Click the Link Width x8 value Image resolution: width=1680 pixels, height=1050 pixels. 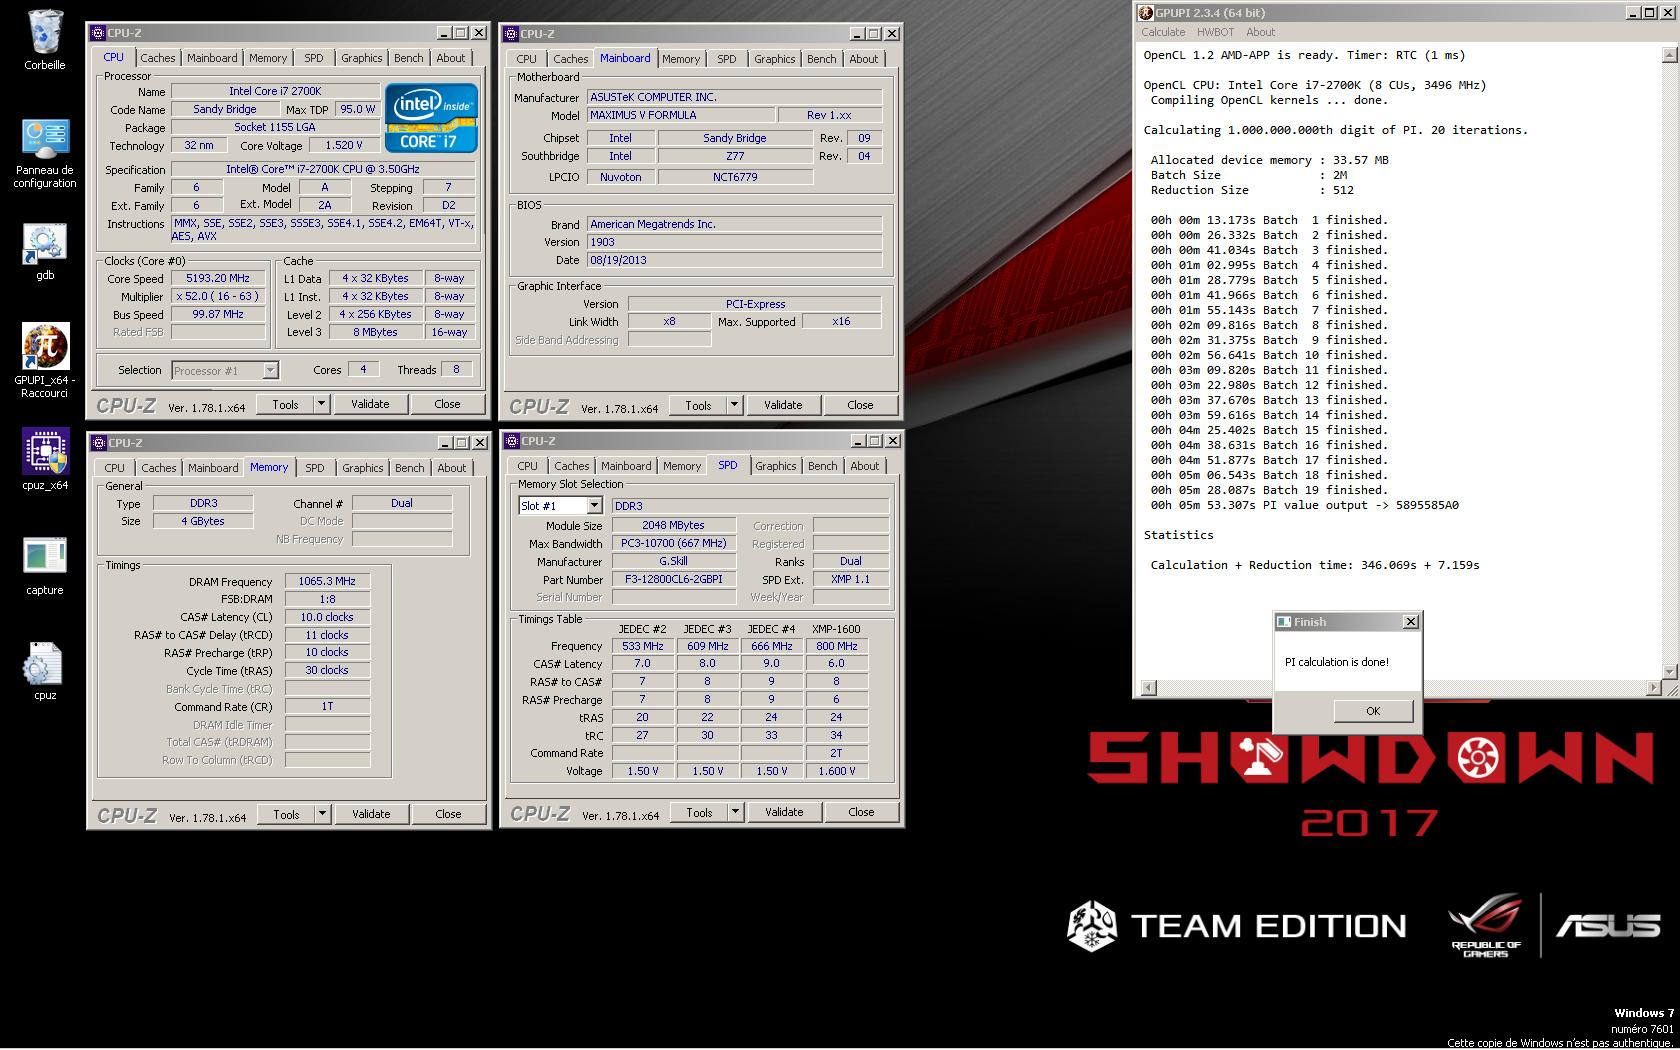(x=669, y=322)
